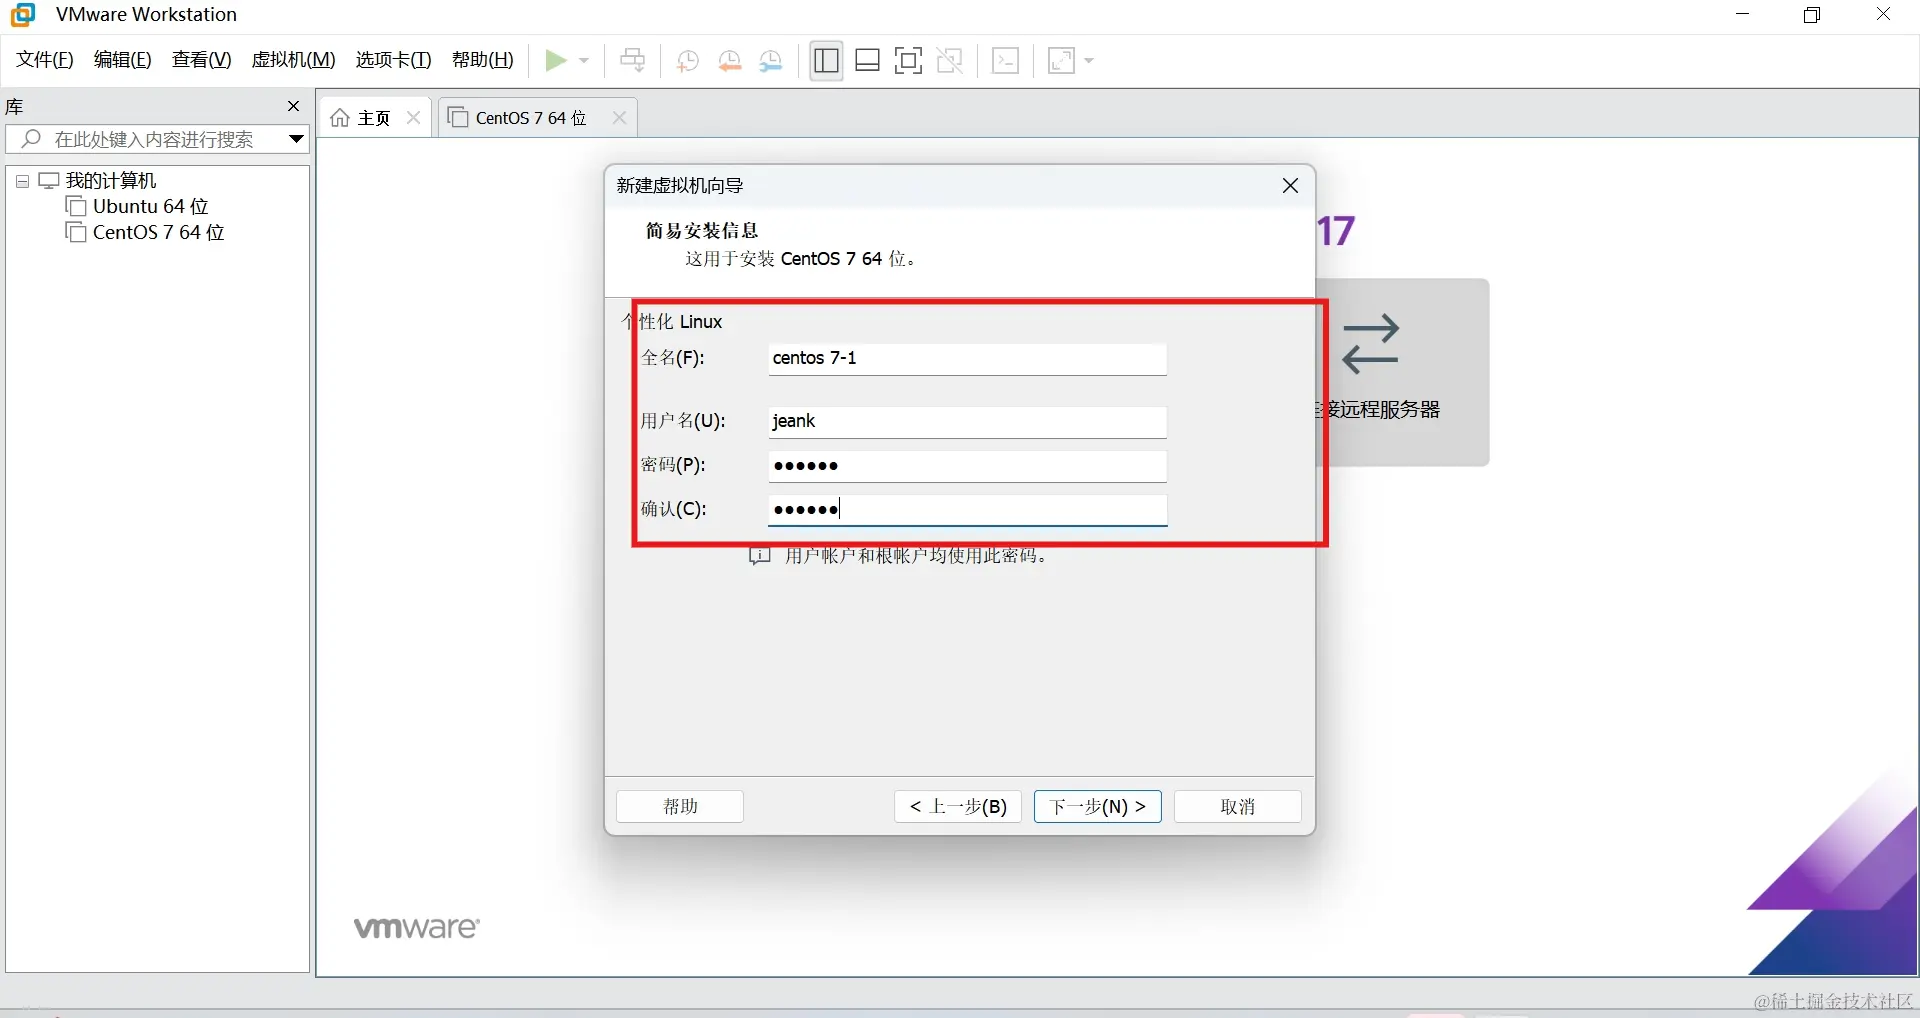The image size is (1920, 1018).
Task: Open the power options dropdown arrow
Action: pyautogui.click(x=584, y=61)
